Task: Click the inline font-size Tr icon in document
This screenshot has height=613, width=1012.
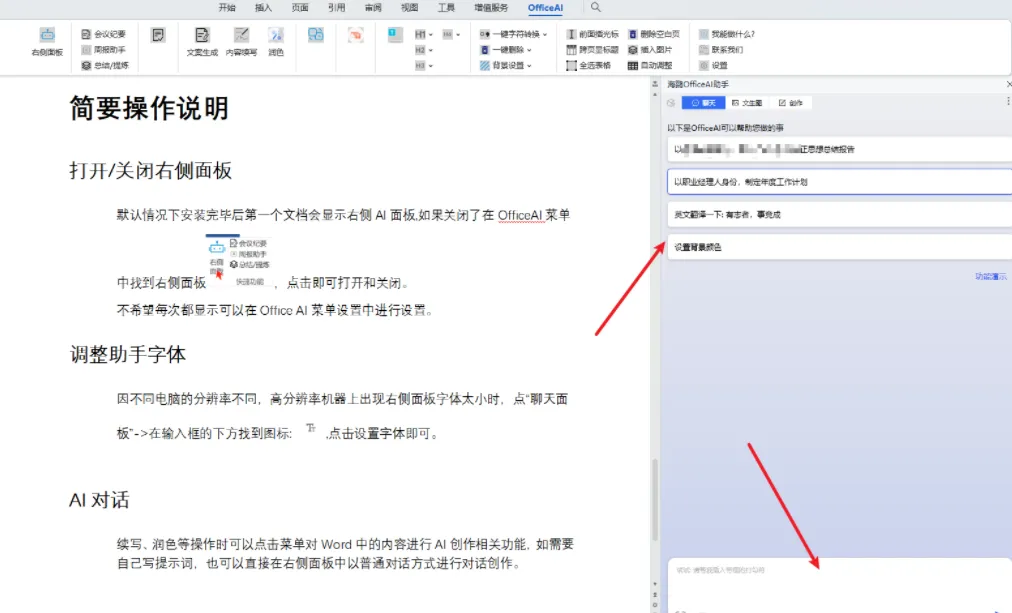Action: [310, 428]
